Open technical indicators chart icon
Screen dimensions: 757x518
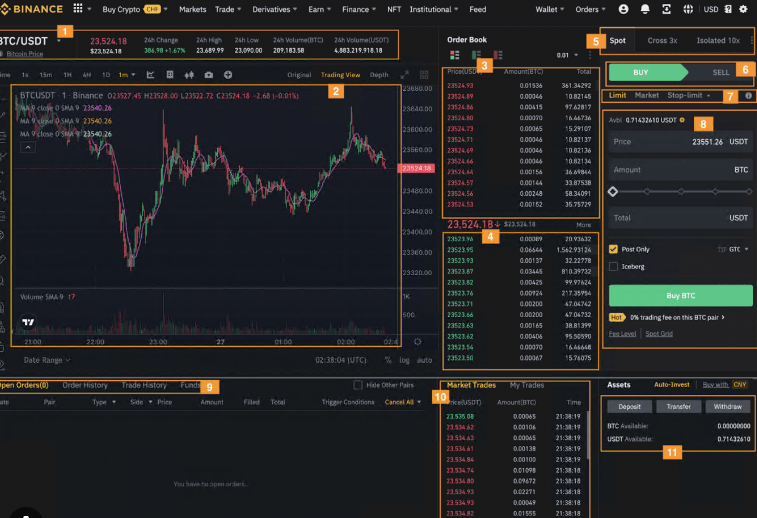tap(151, 75)
